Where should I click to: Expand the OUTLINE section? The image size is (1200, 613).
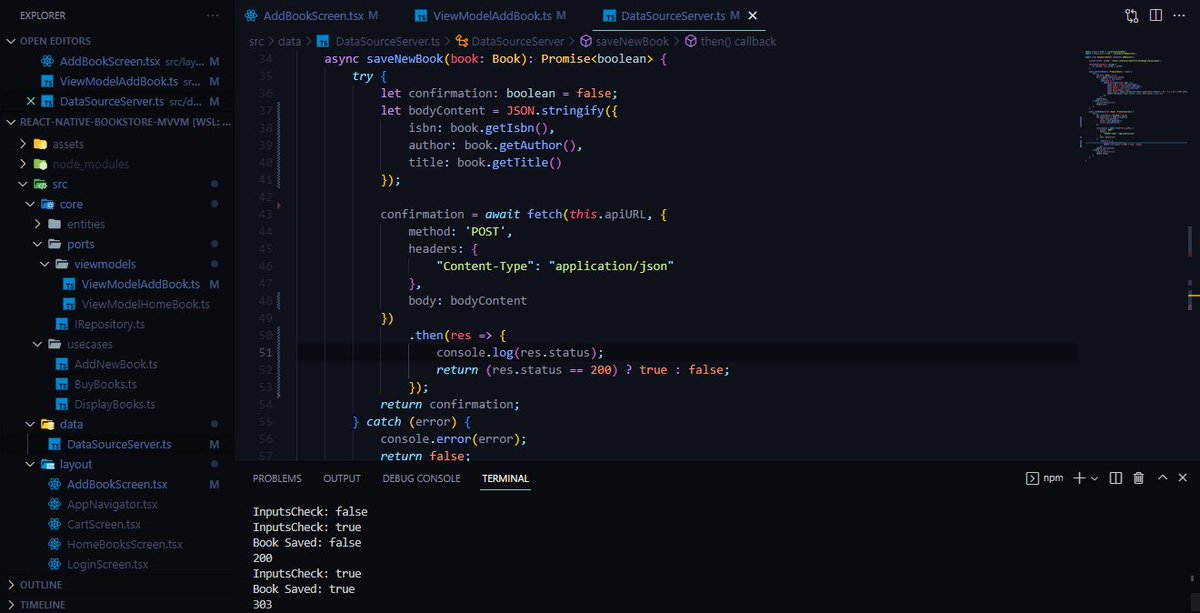click(40, 584)
